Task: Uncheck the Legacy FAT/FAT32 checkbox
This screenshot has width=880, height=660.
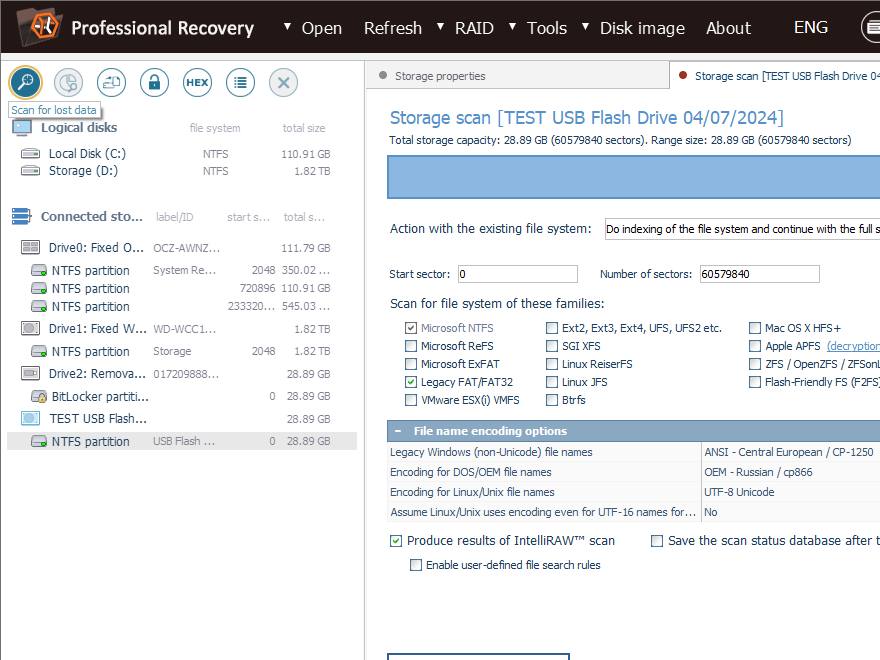Action: [411, 382]
